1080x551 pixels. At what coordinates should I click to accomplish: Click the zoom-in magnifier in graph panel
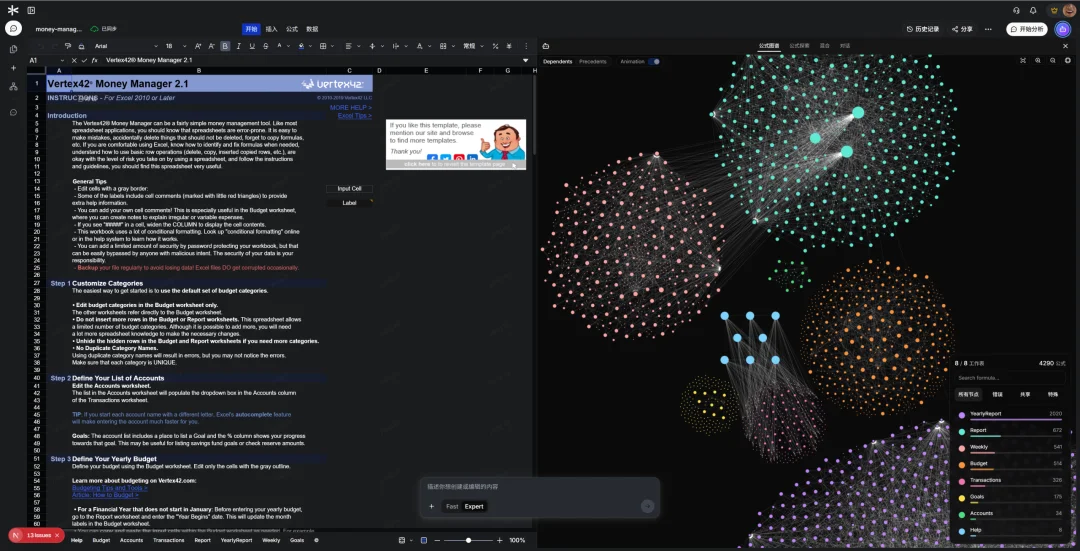click(x=1038, y=61)
